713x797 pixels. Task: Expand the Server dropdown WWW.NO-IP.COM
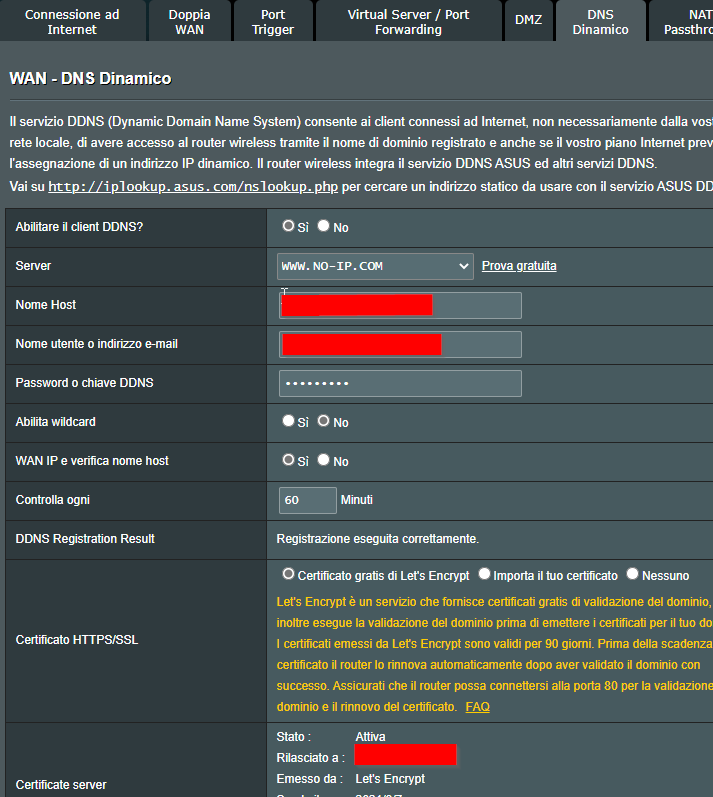[x=375, y=266]
